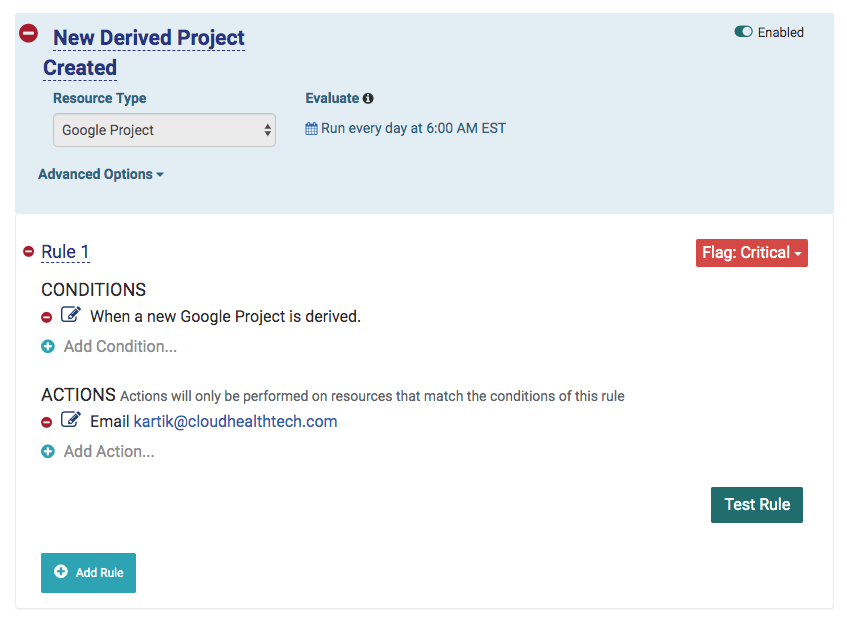847x622 pixels.
Task: Click Run every day at 6:00 AM schedule
Action: (413, 129)
